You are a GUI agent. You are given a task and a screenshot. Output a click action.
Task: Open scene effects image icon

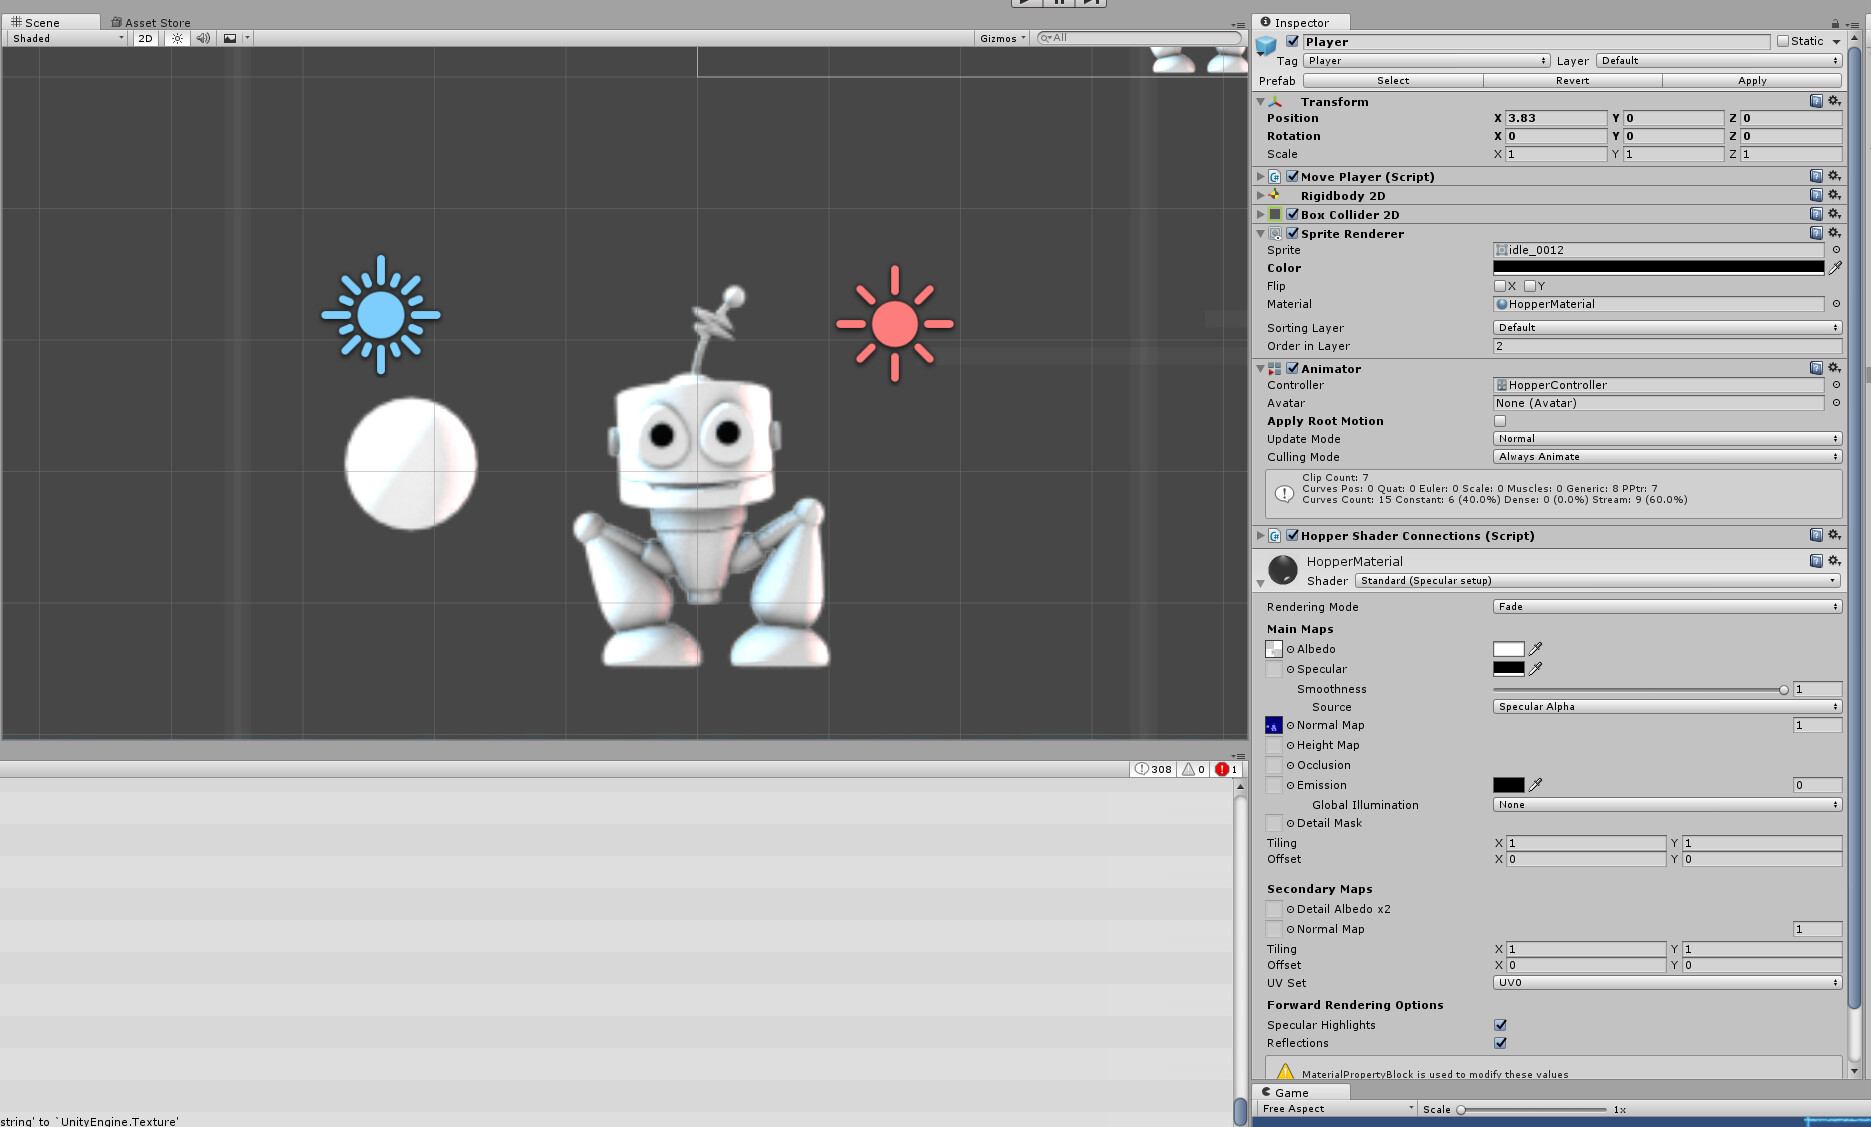[x=230, y=38]
